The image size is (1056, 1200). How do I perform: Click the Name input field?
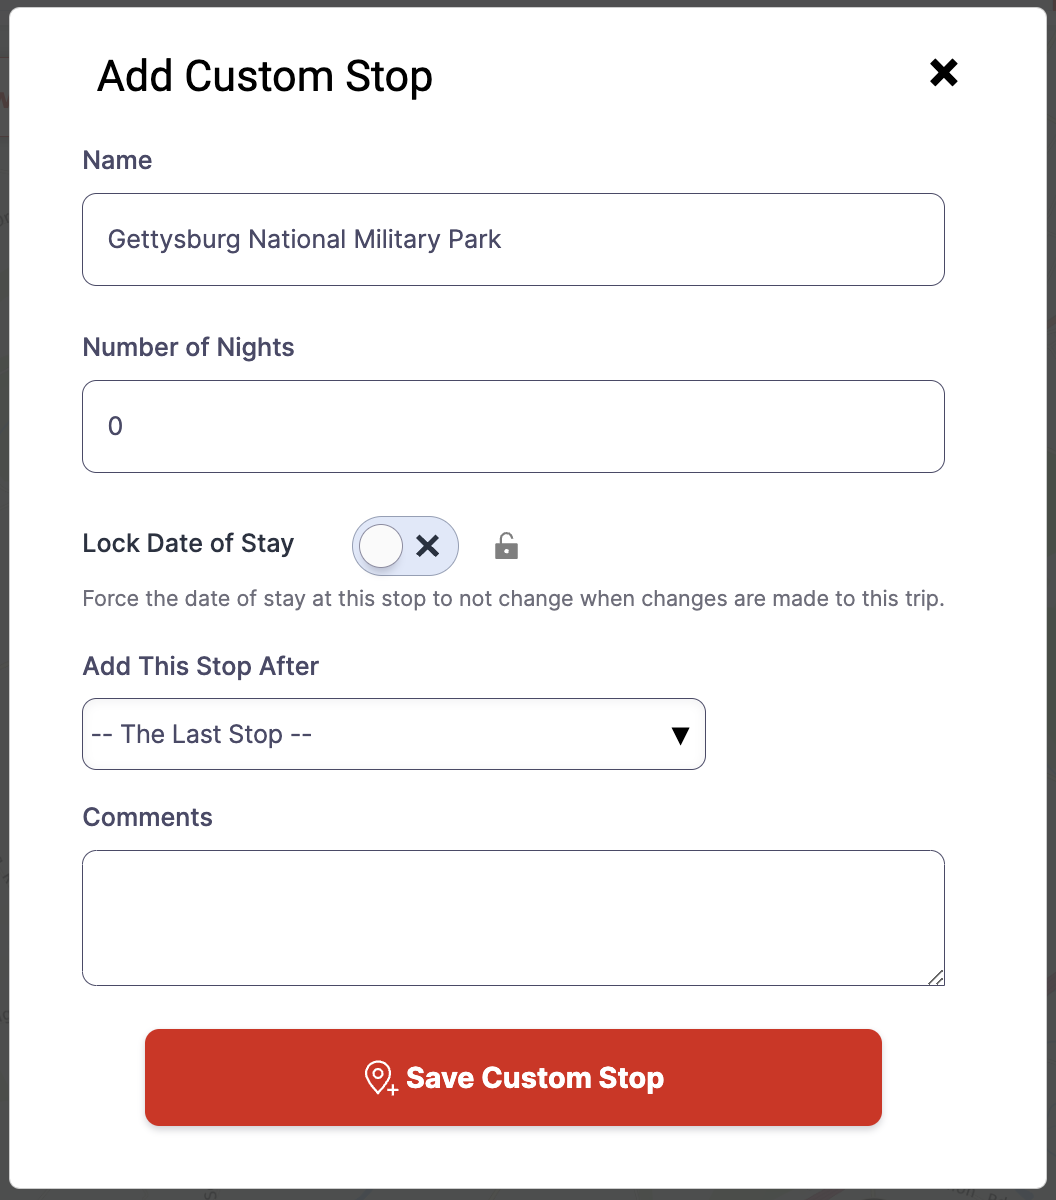(513, 240)
